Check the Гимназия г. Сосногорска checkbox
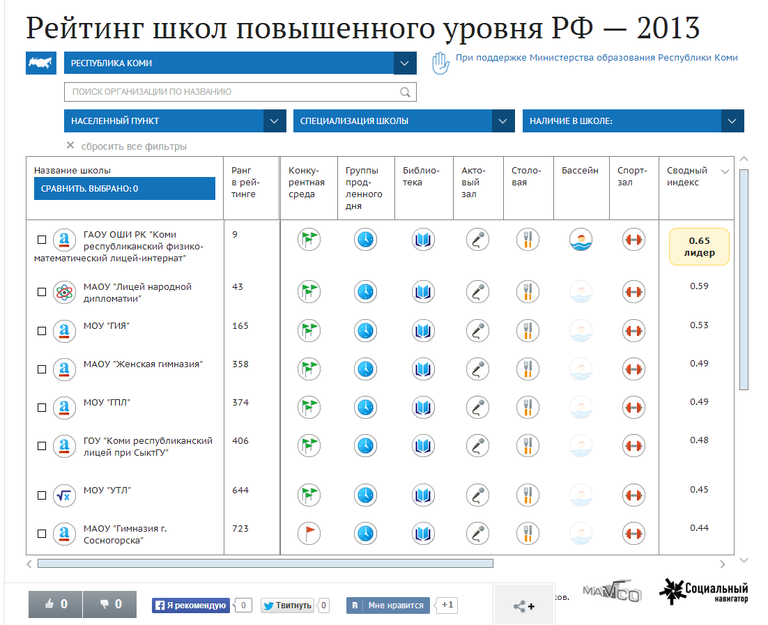The width and height of the screenshot is (768, 625). click(x=42, y=533)
